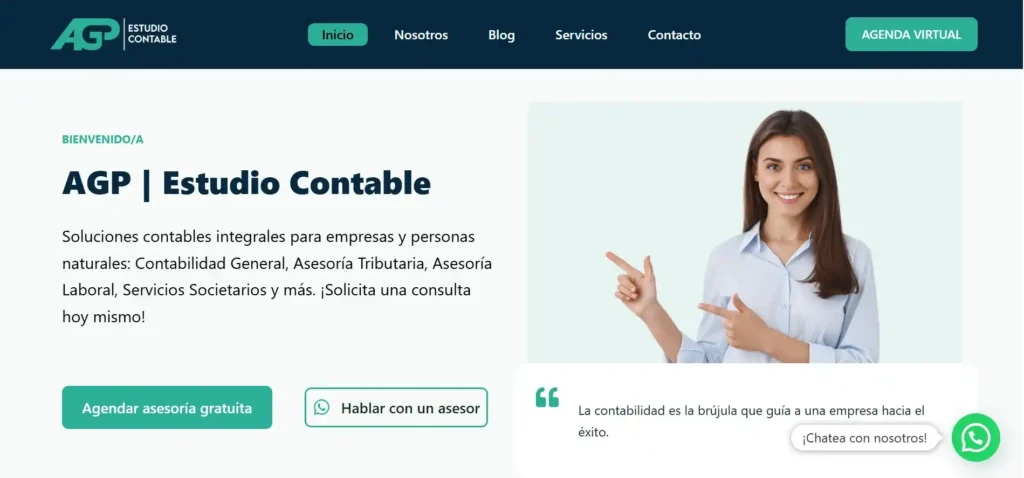Screen dimensions: 1024x478
Task: Navigate to the Contacto page
Action: coord(674,35)
